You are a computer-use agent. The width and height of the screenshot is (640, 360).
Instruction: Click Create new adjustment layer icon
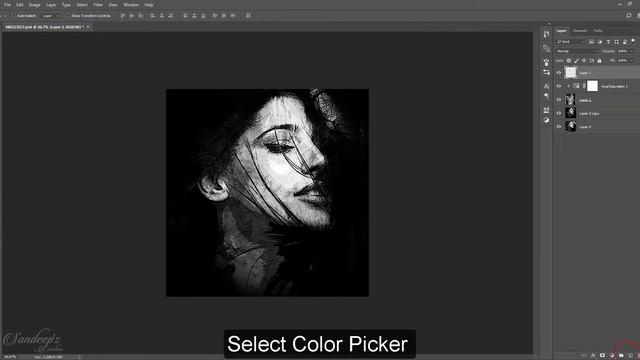611,356
